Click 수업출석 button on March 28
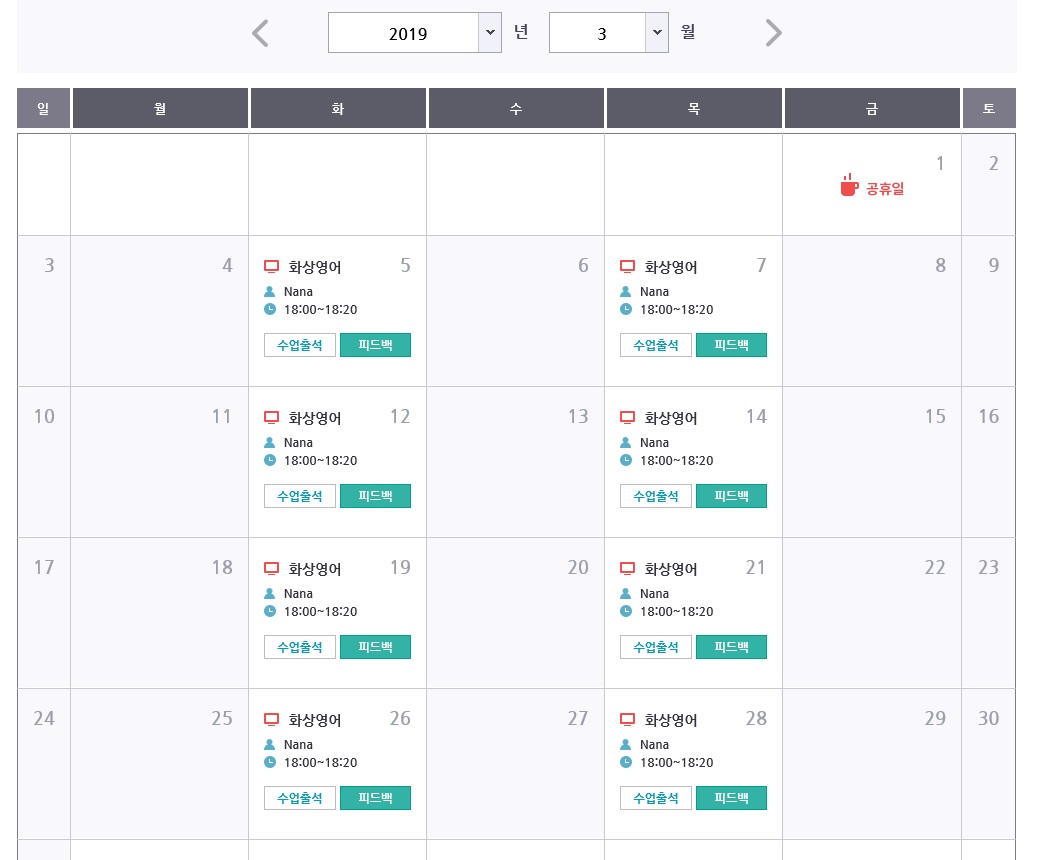This screenshot has width=1043, height=860. click(x=656, y=798)
